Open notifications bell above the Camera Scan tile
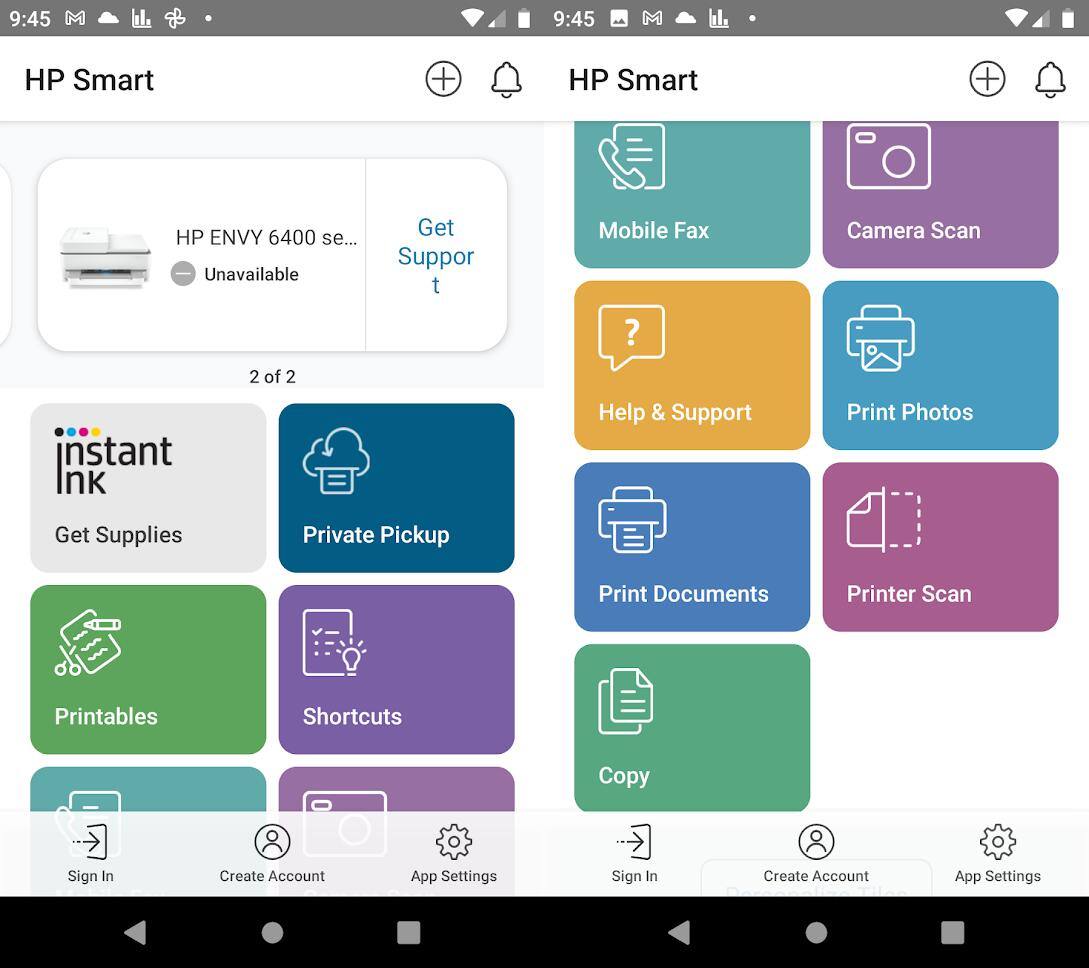This screenshot has width=1089, height=968. click(x=1050, y=79)
